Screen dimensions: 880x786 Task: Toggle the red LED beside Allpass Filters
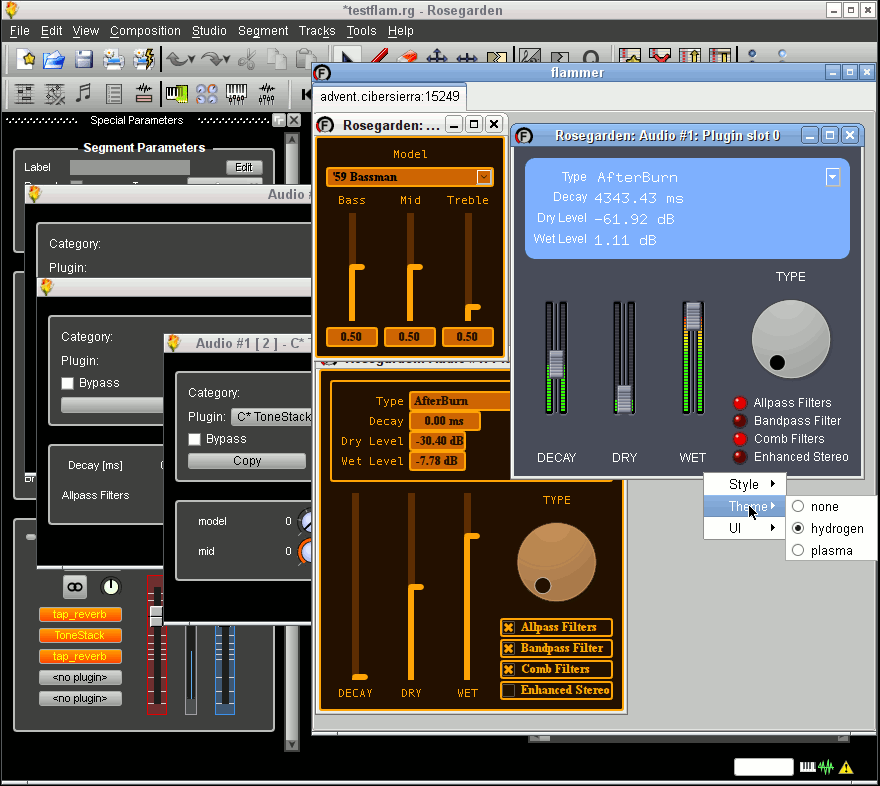[740, 403]
